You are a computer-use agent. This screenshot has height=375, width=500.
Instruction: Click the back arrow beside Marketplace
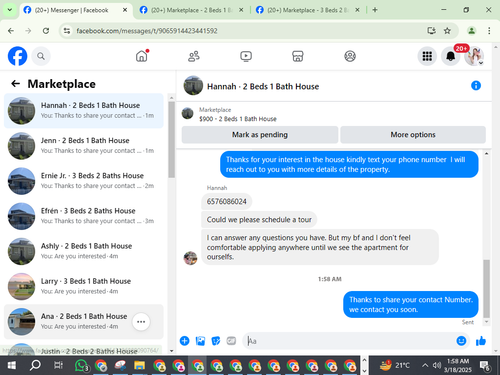pyautogui.click(x=16, y=83)
